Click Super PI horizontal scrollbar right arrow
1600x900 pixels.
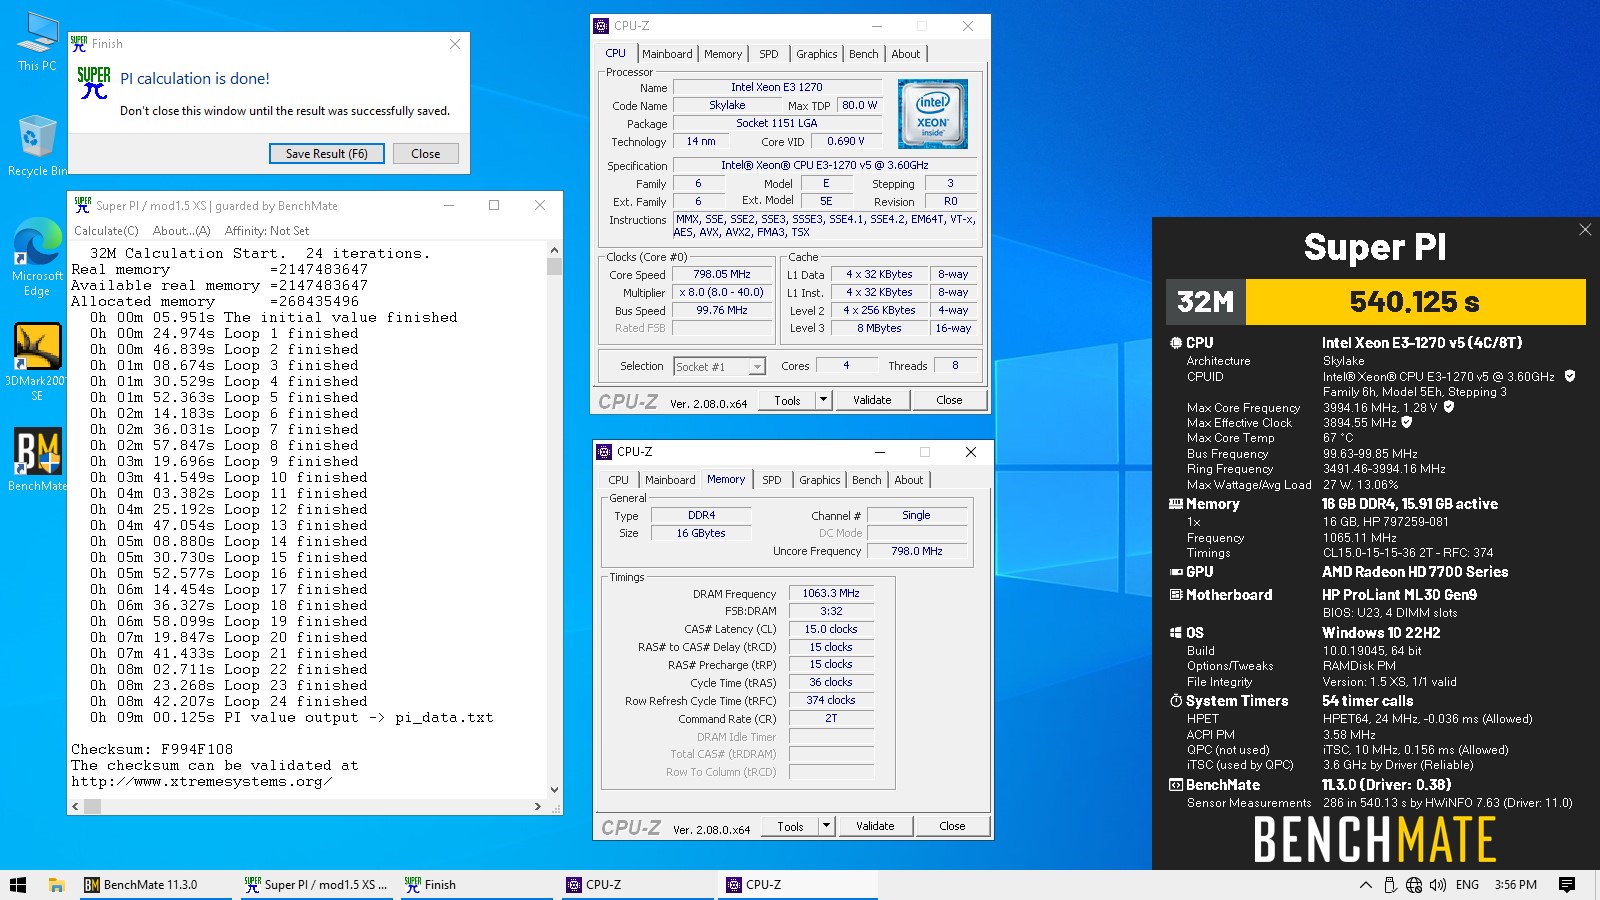(x=538, y=806)
